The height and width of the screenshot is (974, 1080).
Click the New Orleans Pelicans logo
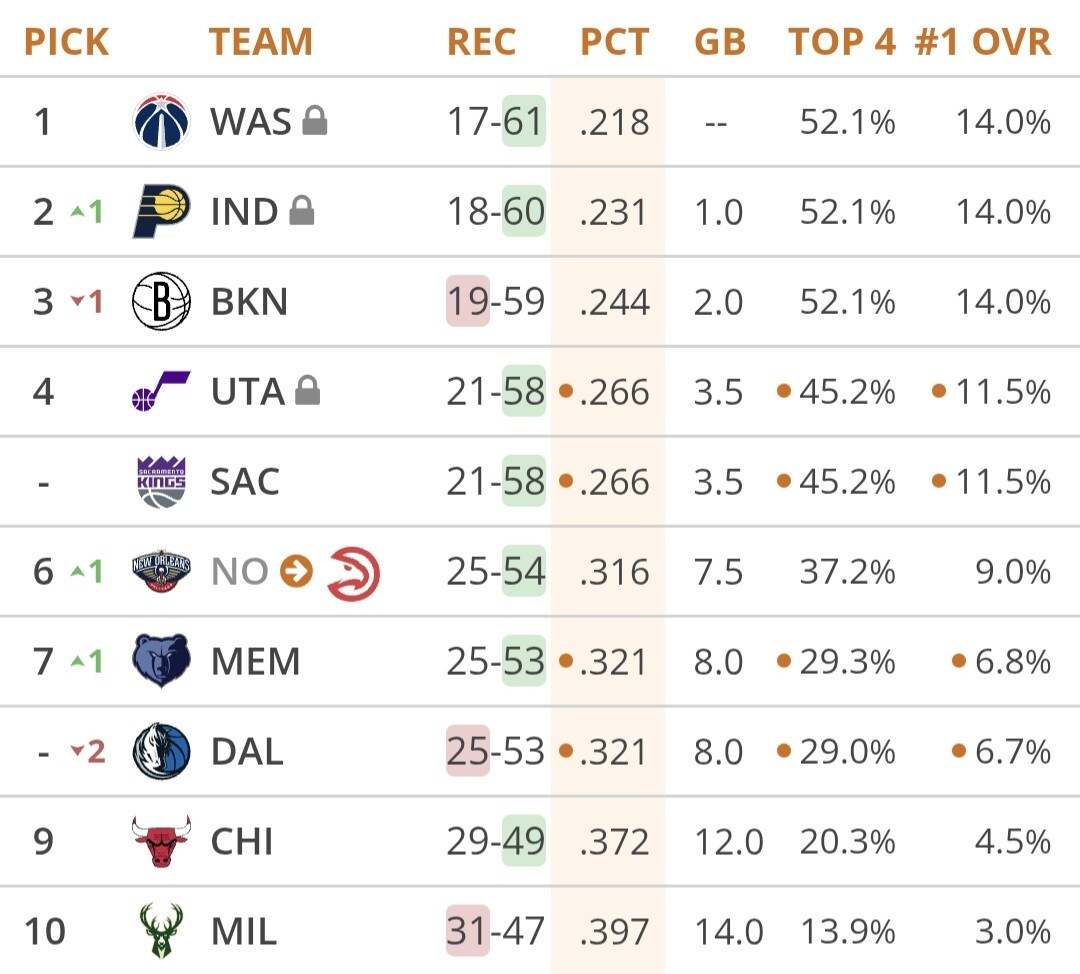tap(161, 572)
